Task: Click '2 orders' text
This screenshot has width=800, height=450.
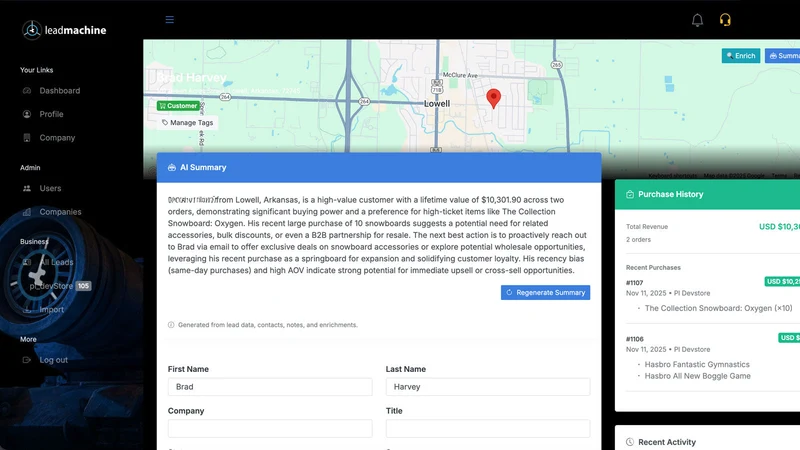Action: point(638,239)
